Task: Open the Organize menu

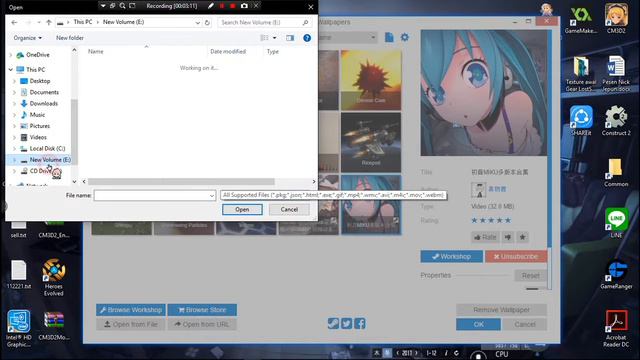Action: 27,38
